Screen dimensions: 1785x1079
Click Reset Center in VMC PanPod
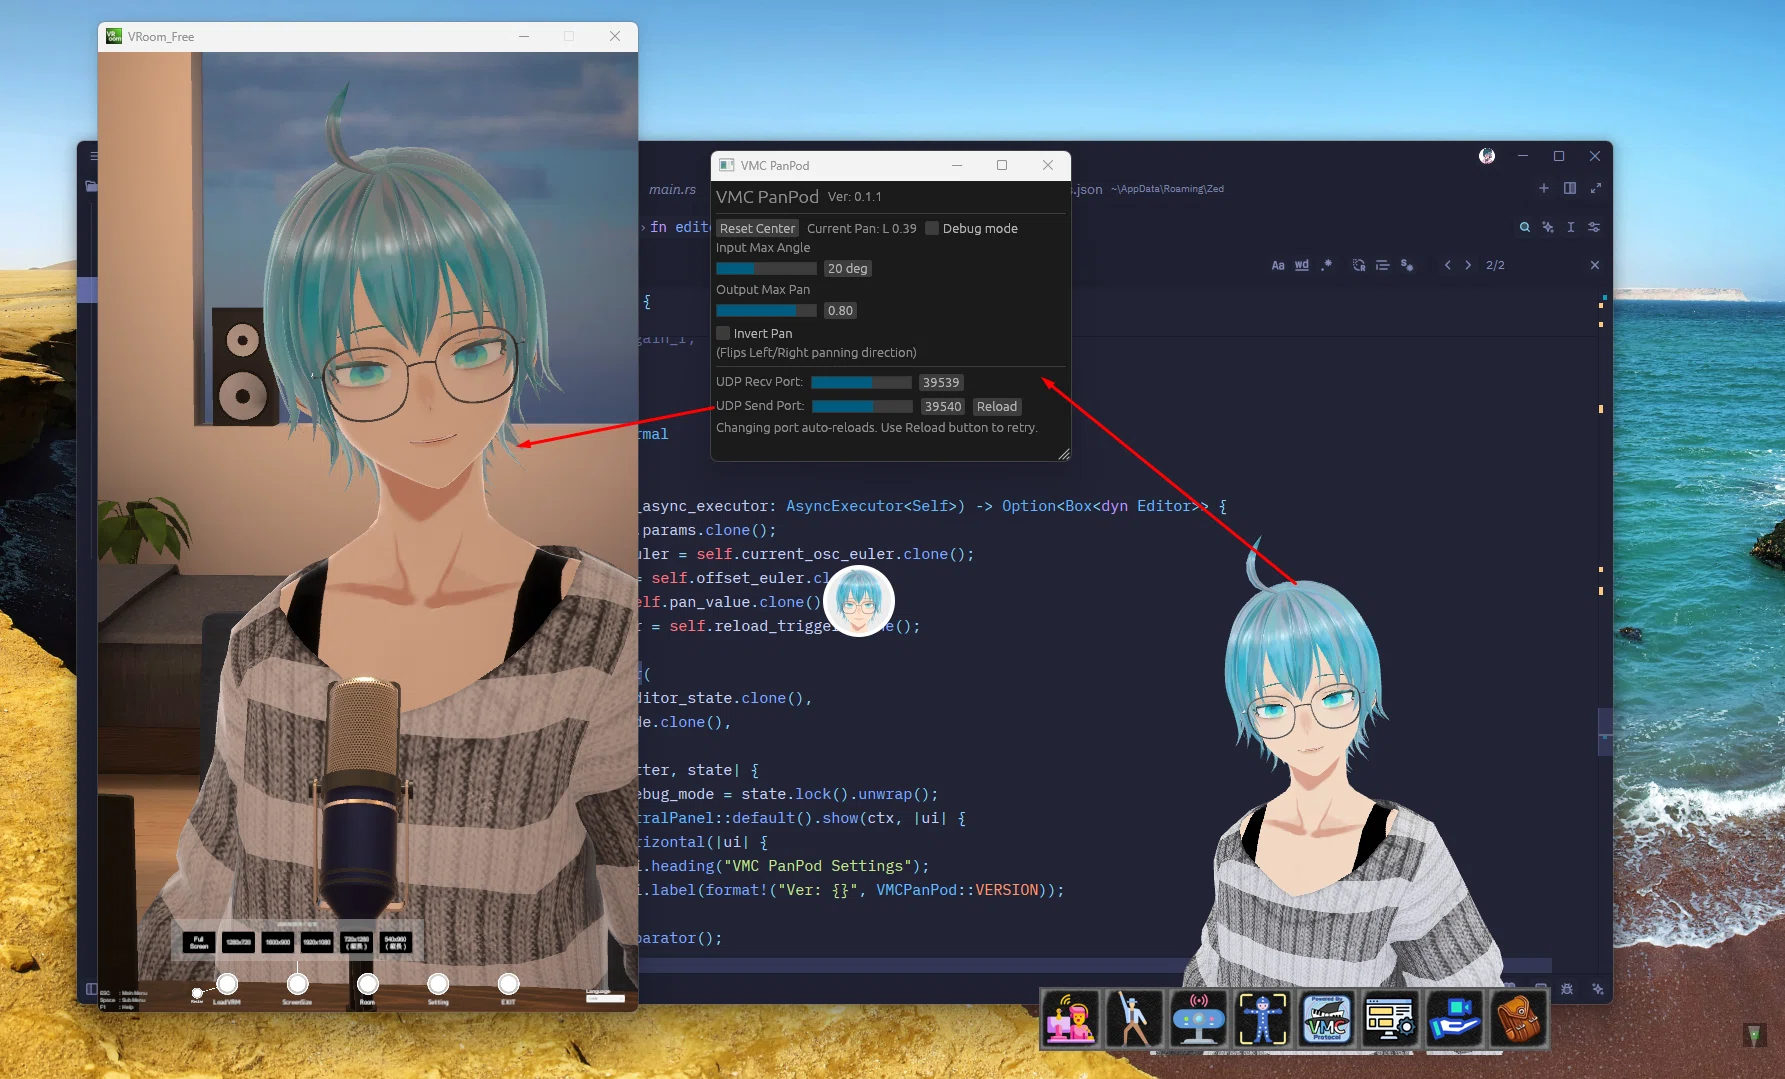[x=757, y=228]
